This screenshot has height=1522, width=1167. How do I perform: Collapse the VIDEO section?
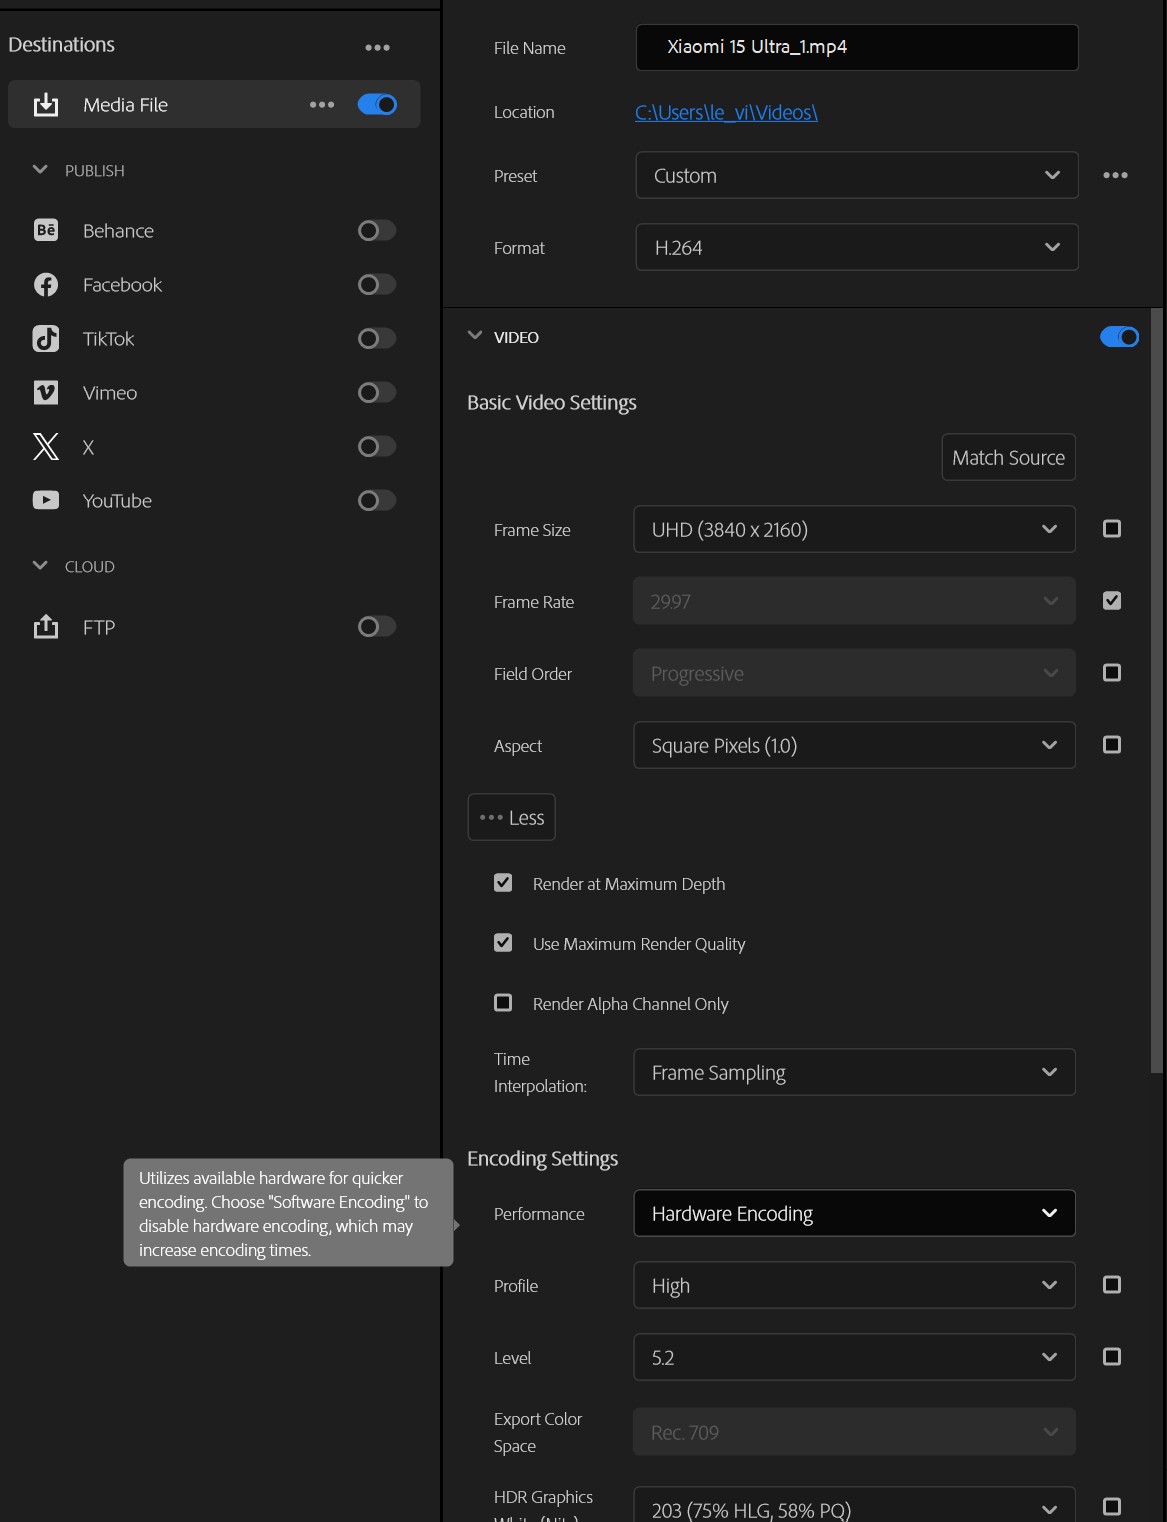click(x=474, y=337)
